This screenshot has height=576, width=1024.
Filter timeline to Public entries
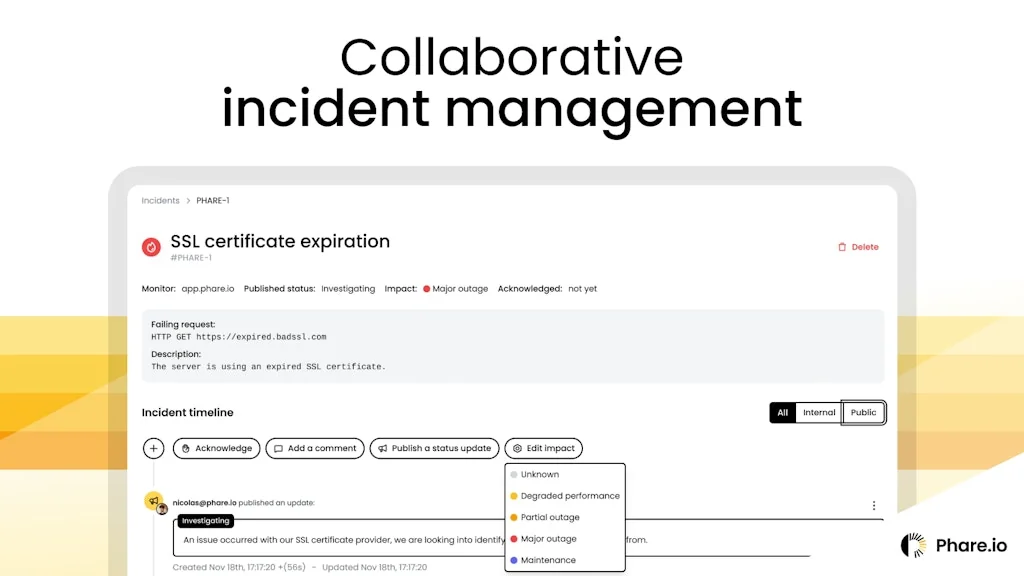[x=863, y=413]
